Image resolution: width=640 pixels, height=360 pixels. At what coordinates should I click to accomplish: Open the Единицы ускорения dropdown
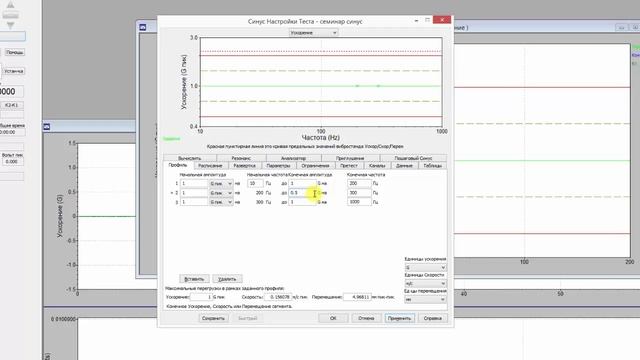(x=425, y=267)
